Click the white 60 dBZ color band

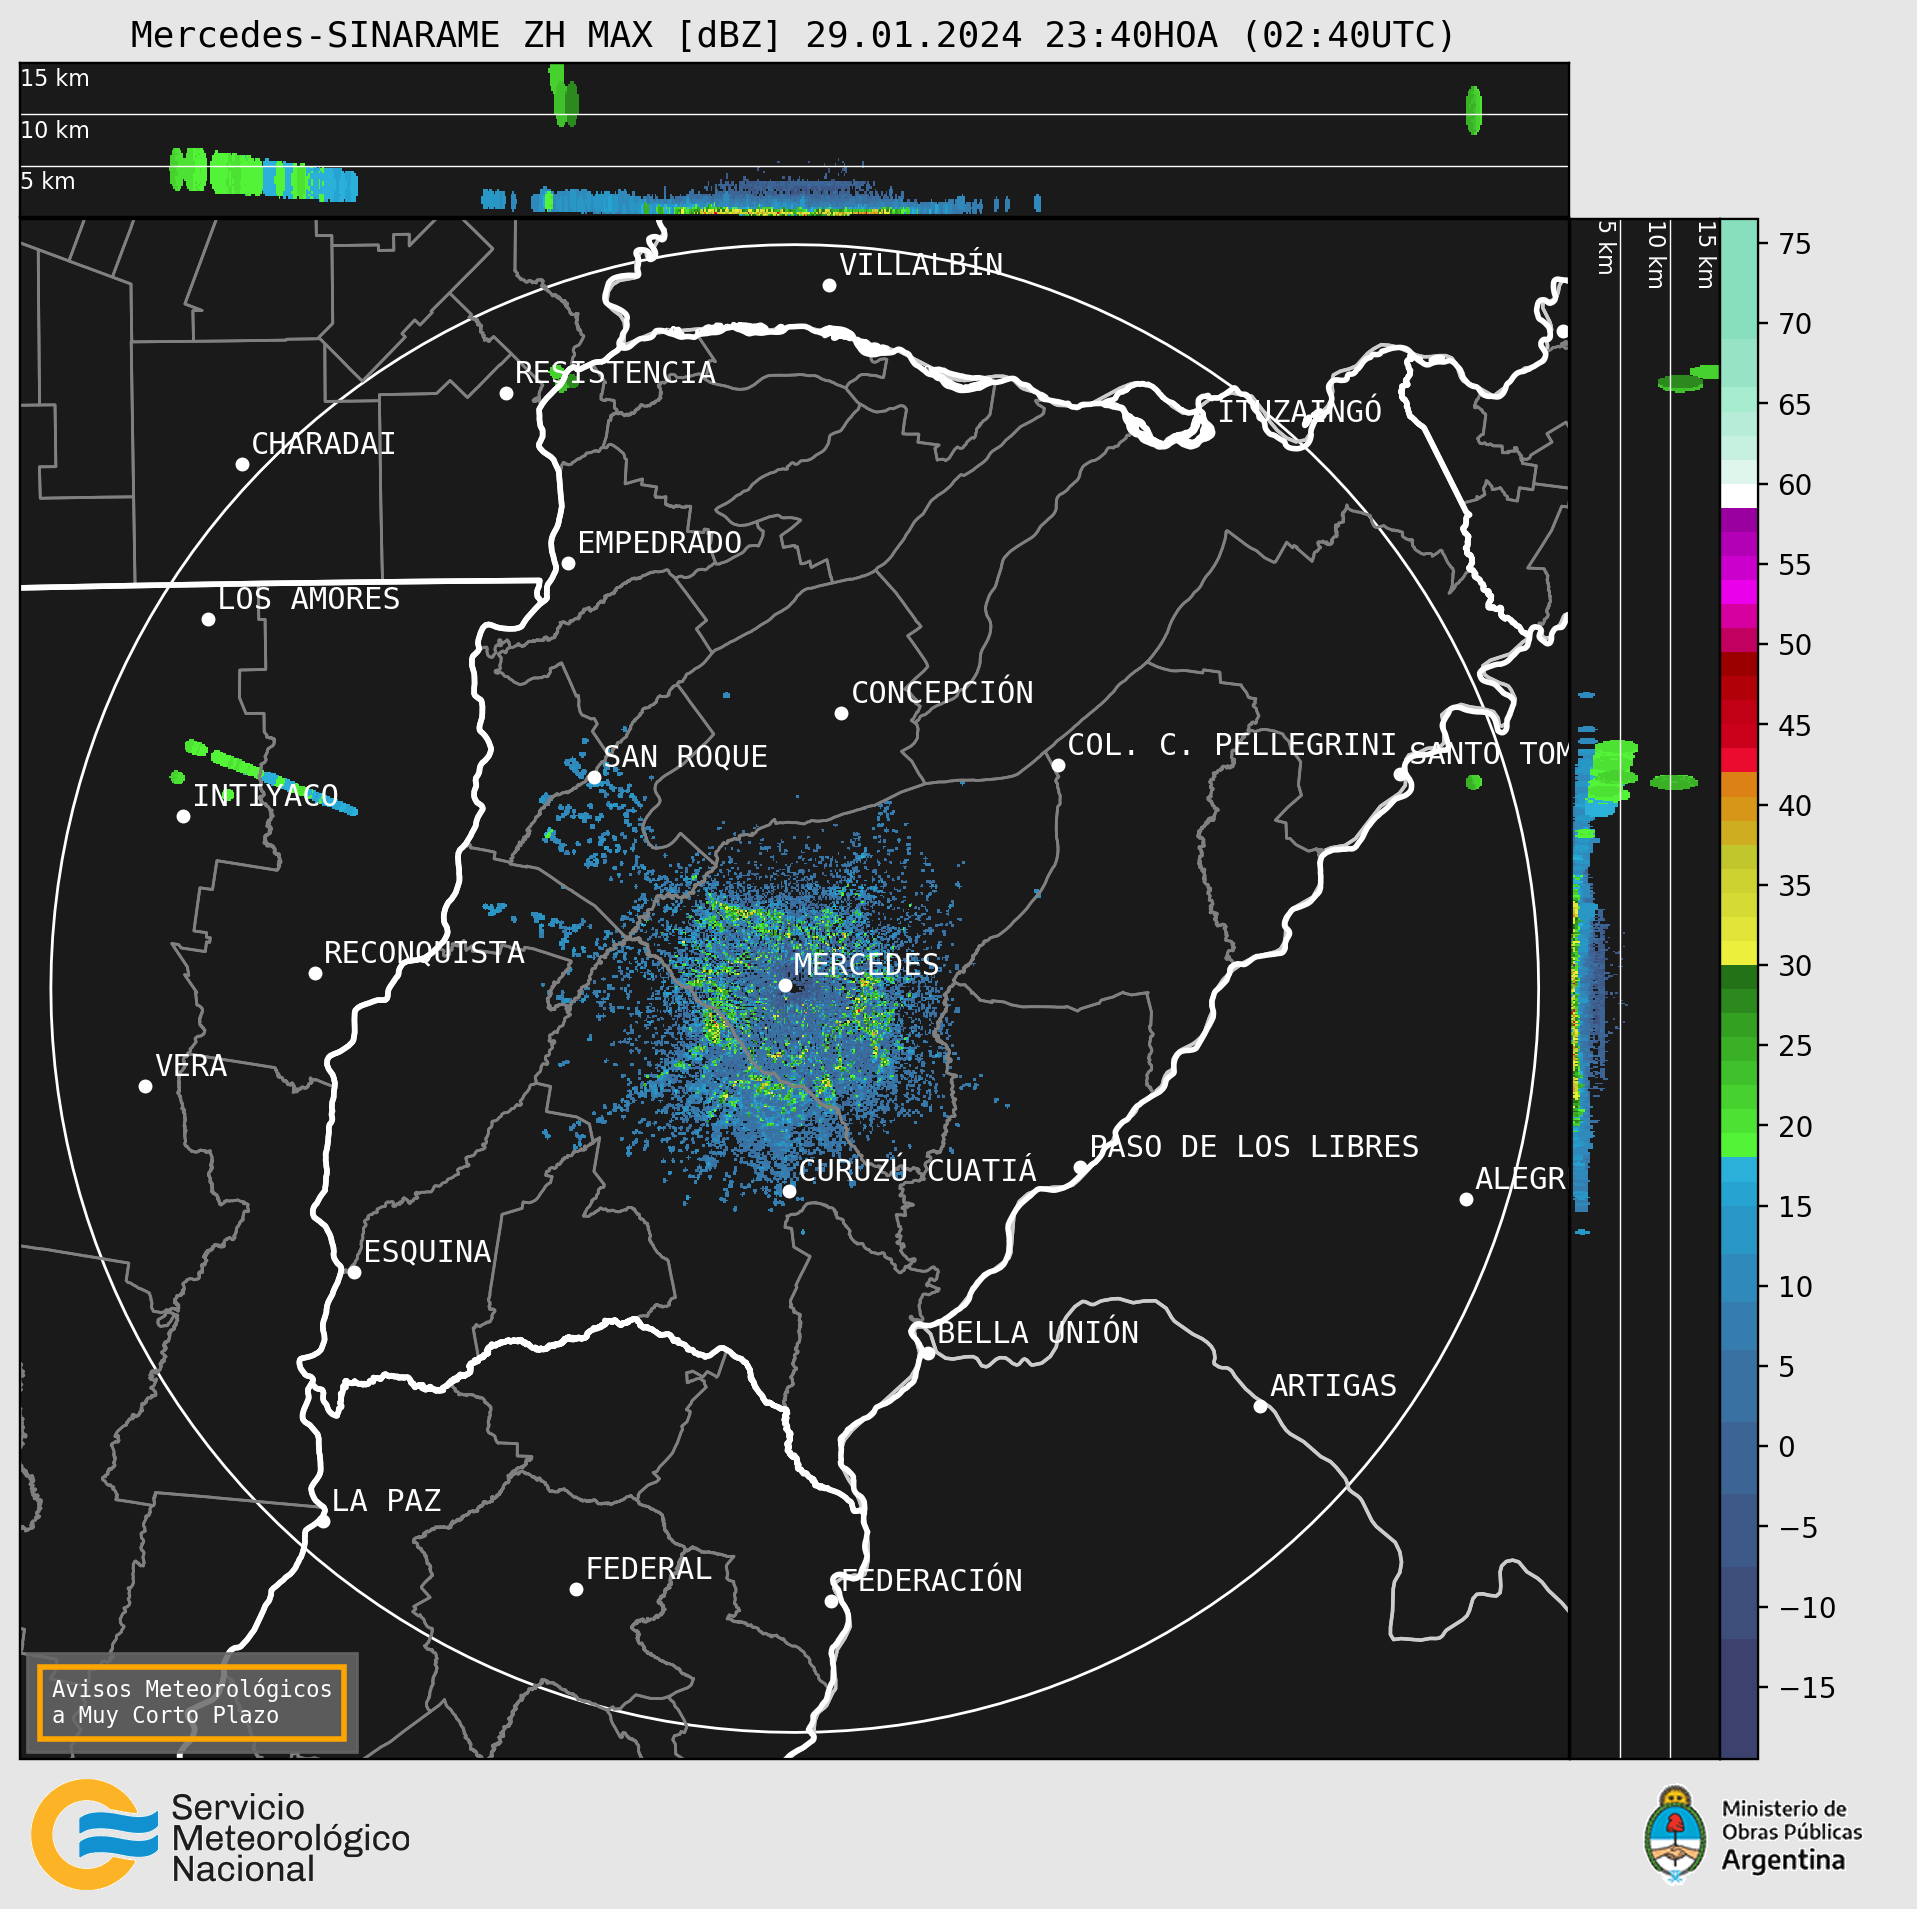click(1739, 496)
